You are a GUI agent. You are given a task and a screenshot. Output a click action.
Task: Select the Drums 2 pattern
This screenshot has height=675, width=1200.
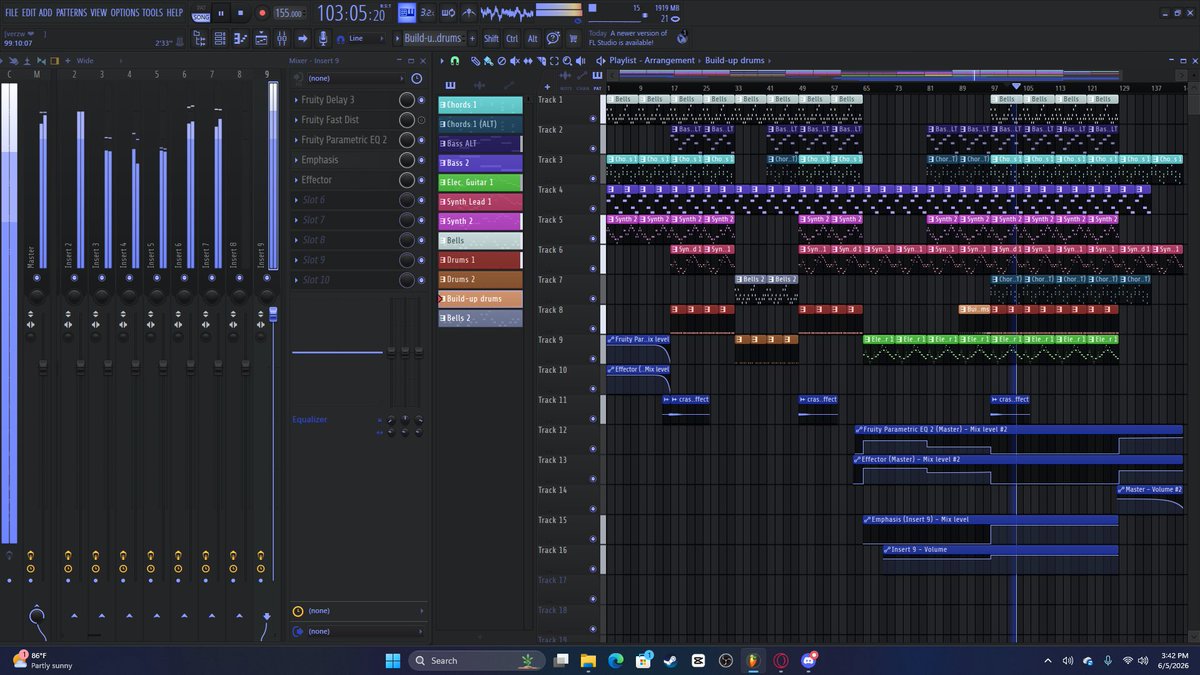[x=480, y=279]
